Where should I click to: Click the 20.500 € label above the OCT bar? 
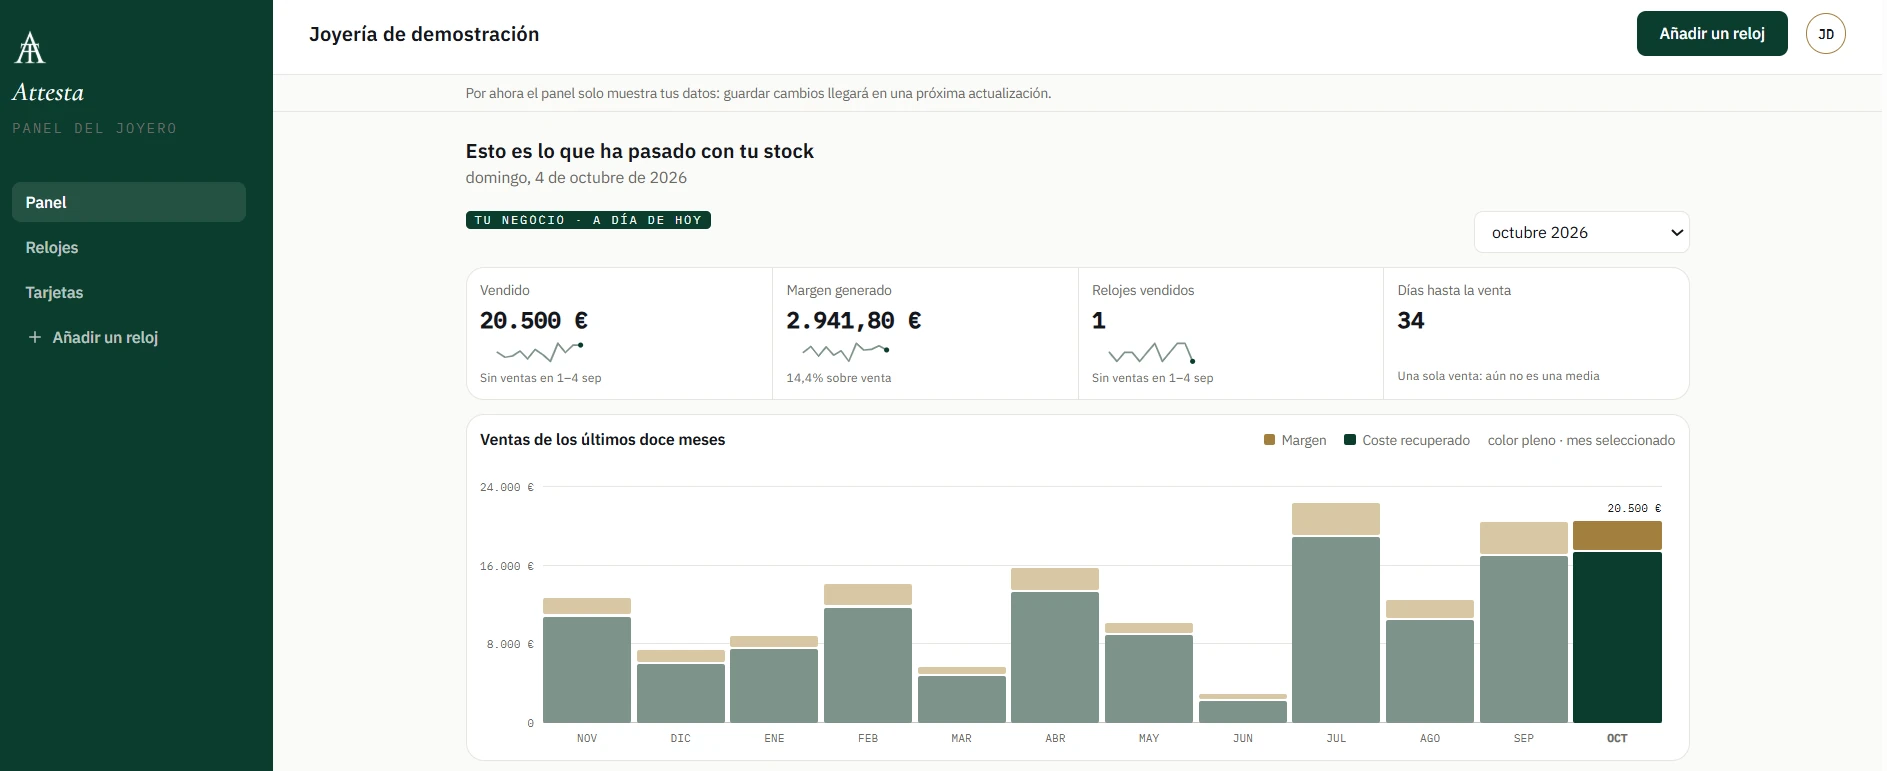[x=1634, y=508]
